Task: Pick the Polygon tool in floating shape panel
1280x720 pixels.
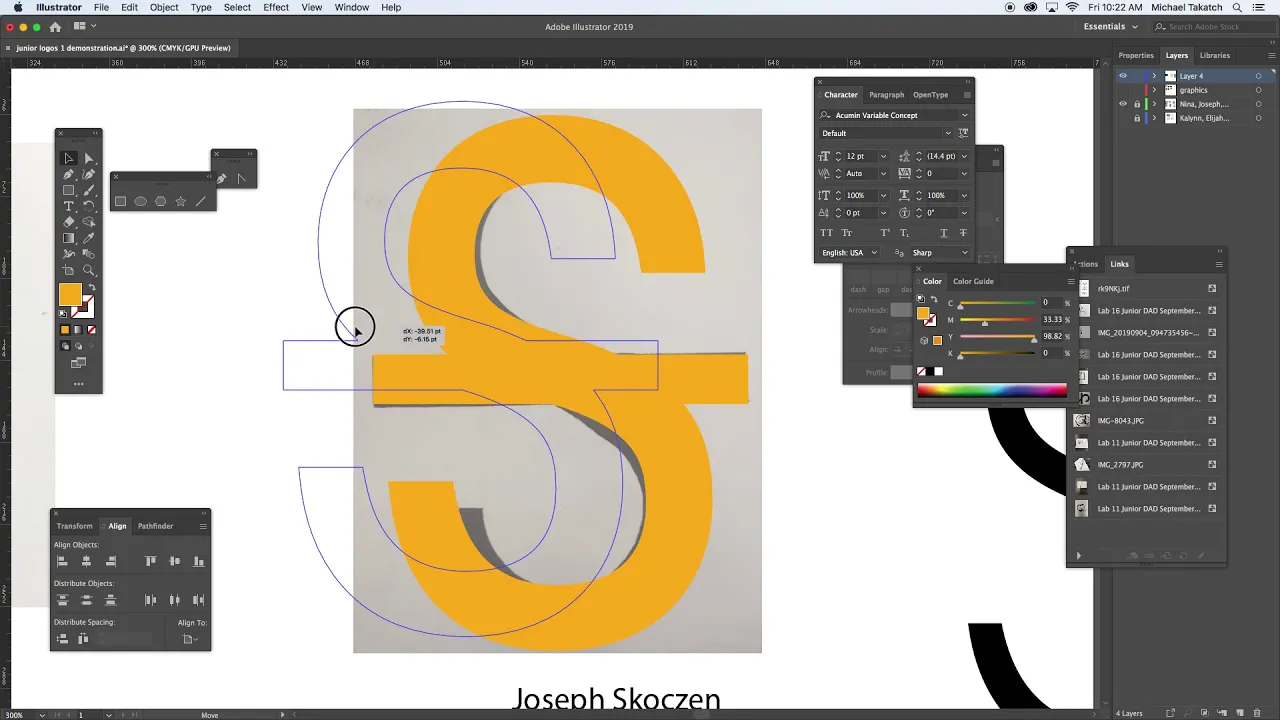Action: tap(160, 201)
